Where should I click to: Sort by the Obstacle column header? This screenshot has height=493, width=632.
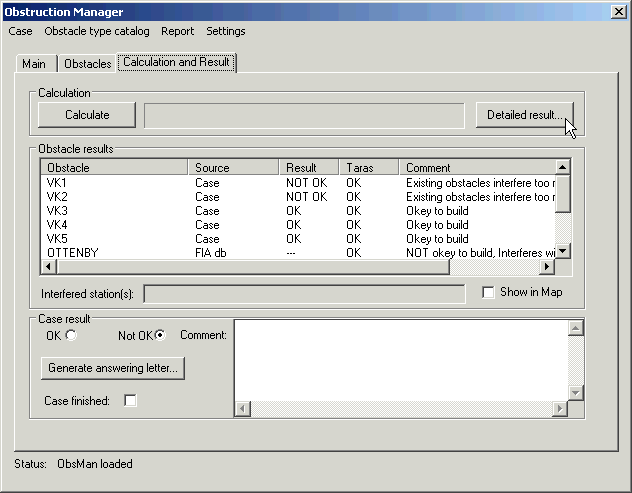coord(114,167)
